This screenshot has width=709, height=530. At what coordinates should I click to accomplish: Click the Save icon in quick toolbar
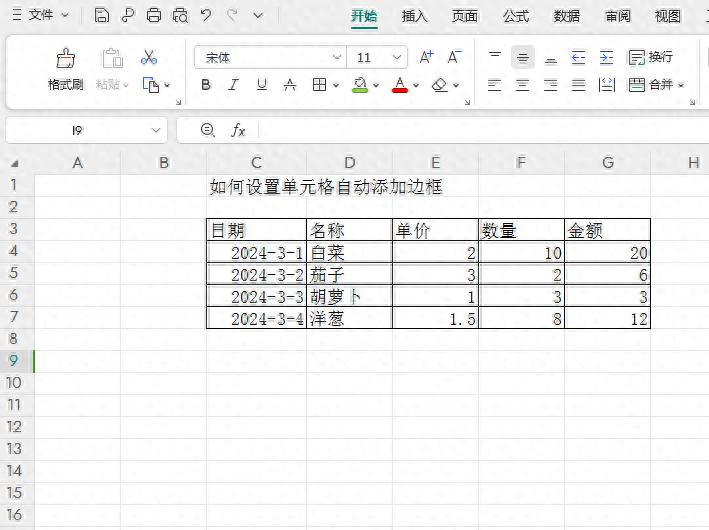pyautogui.click(x=102, y=15)
